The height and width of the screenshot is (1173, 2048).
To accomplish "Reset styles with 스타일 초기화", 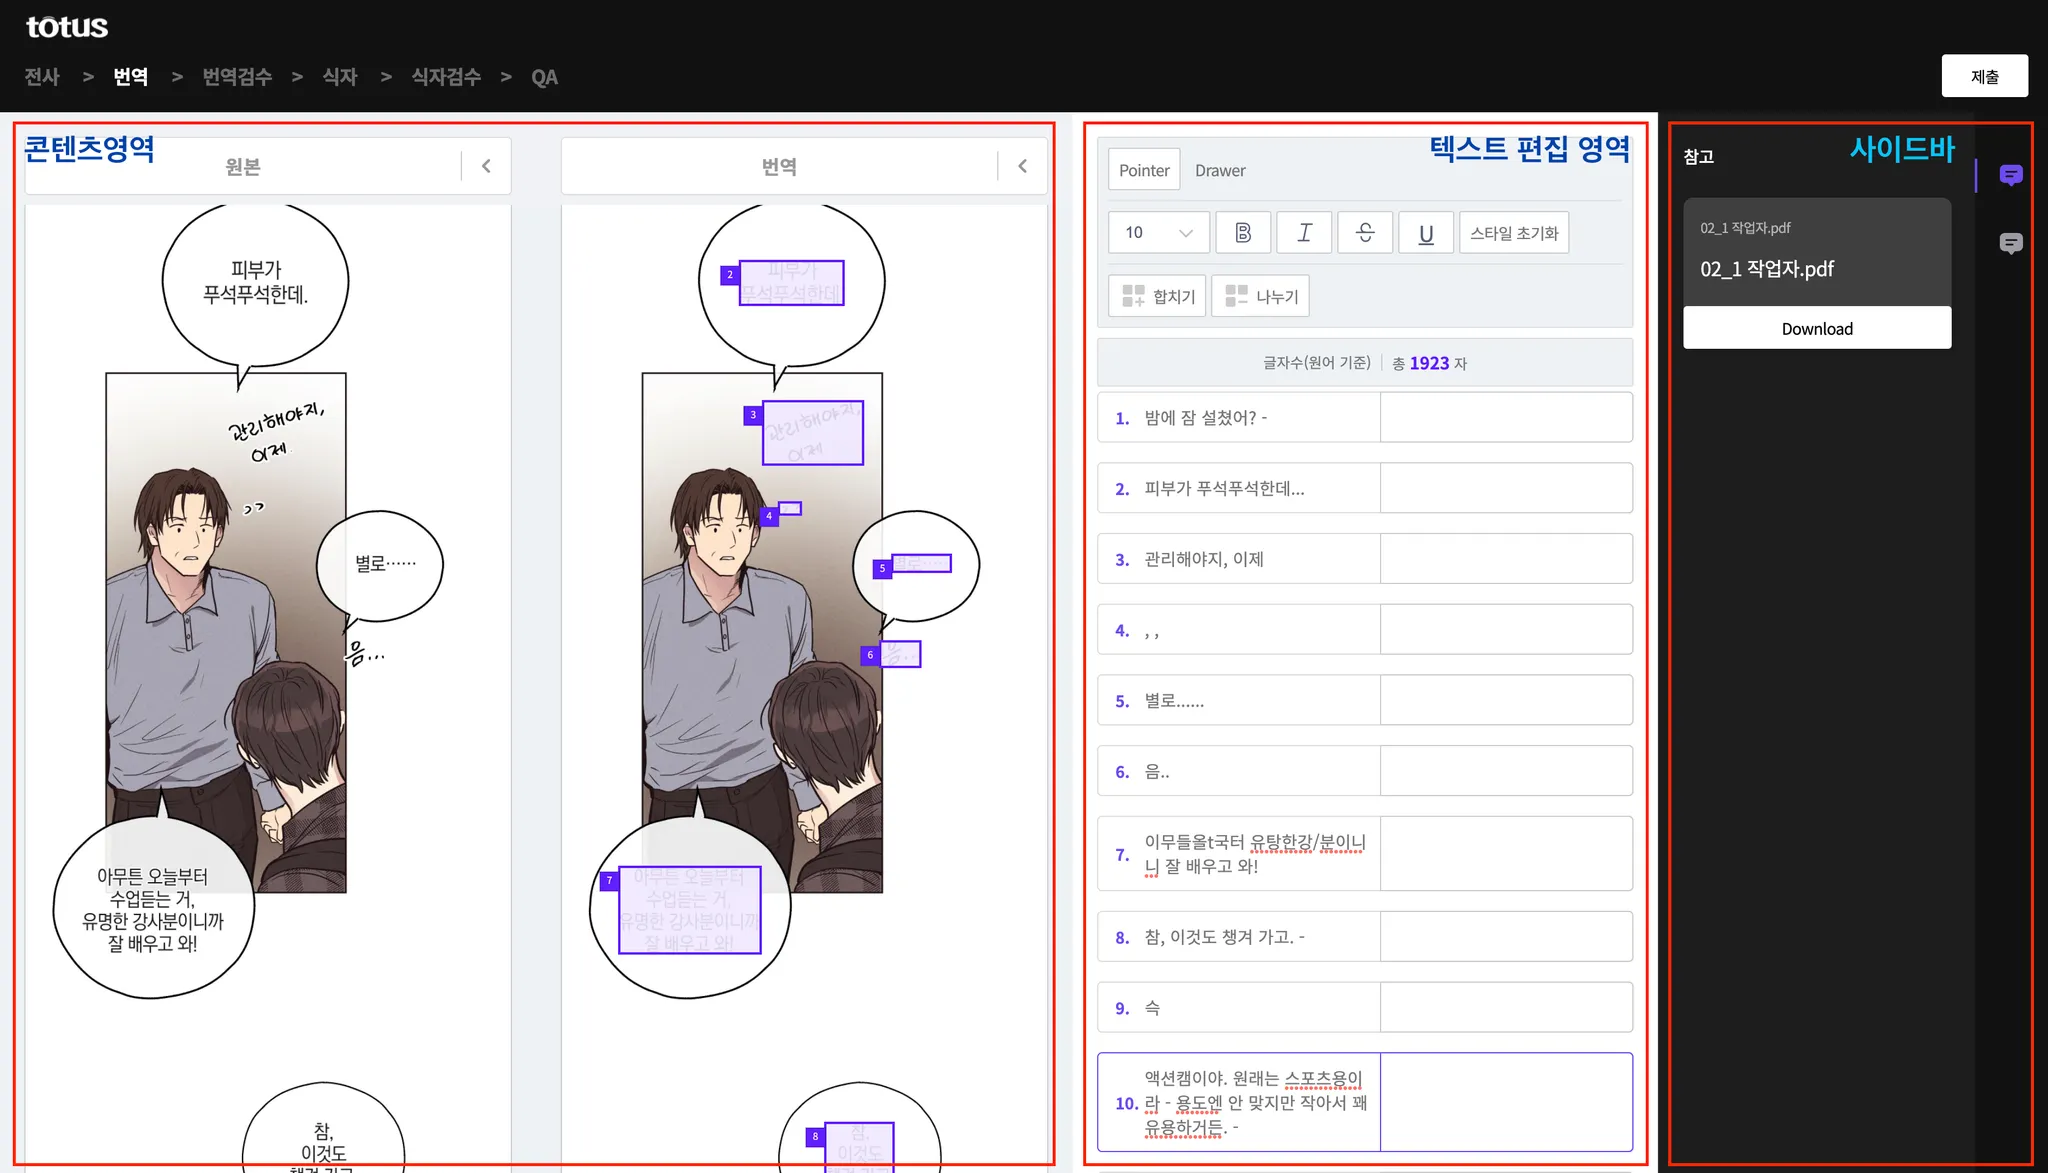I will tap(1514, 233).
